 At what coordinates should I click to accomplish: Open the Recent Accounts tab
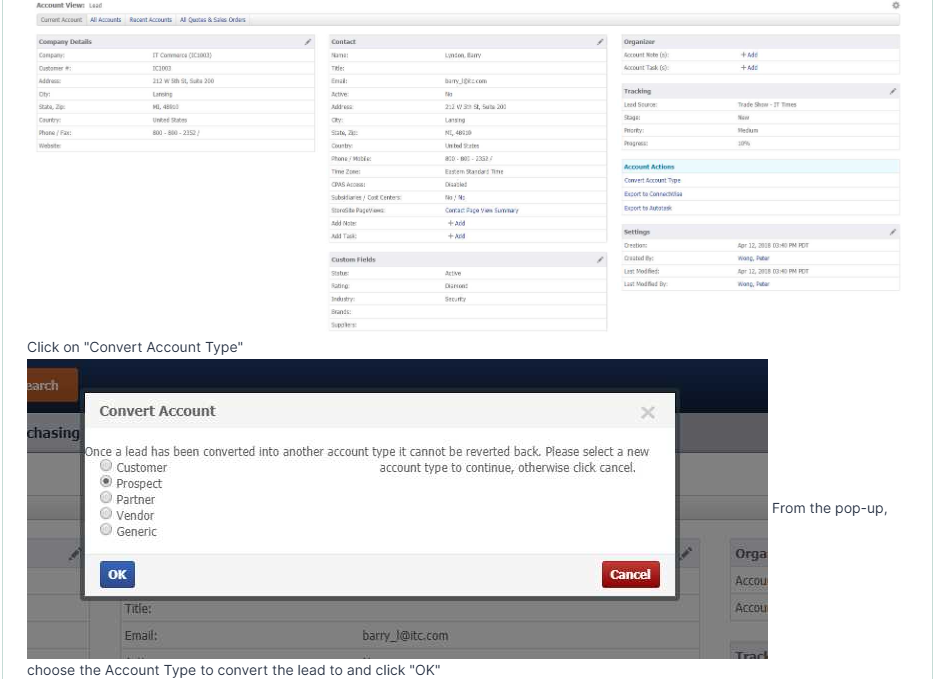point(150,20)
